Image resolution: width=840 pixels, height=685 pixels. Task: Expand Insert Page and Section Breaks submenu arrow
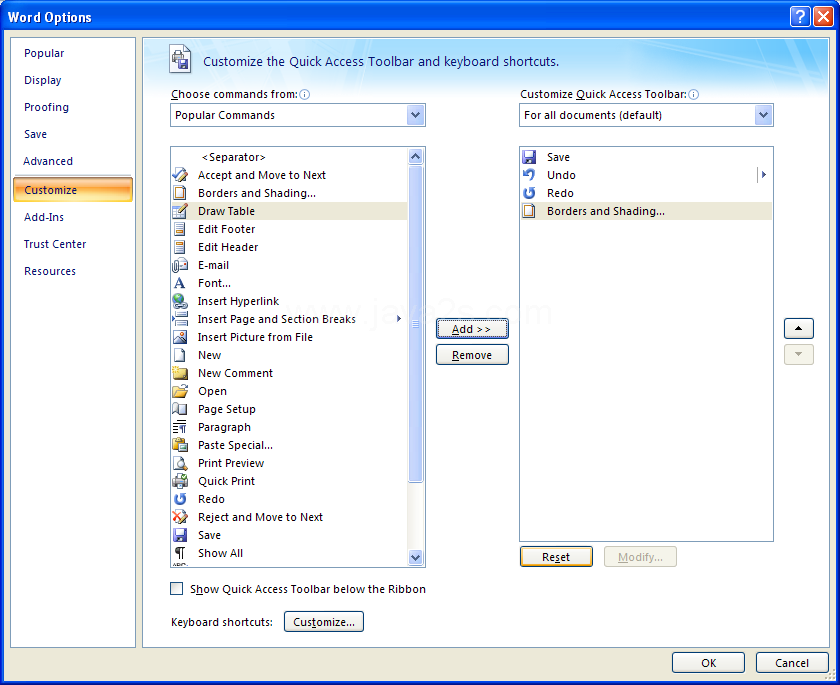pos(399,319)
